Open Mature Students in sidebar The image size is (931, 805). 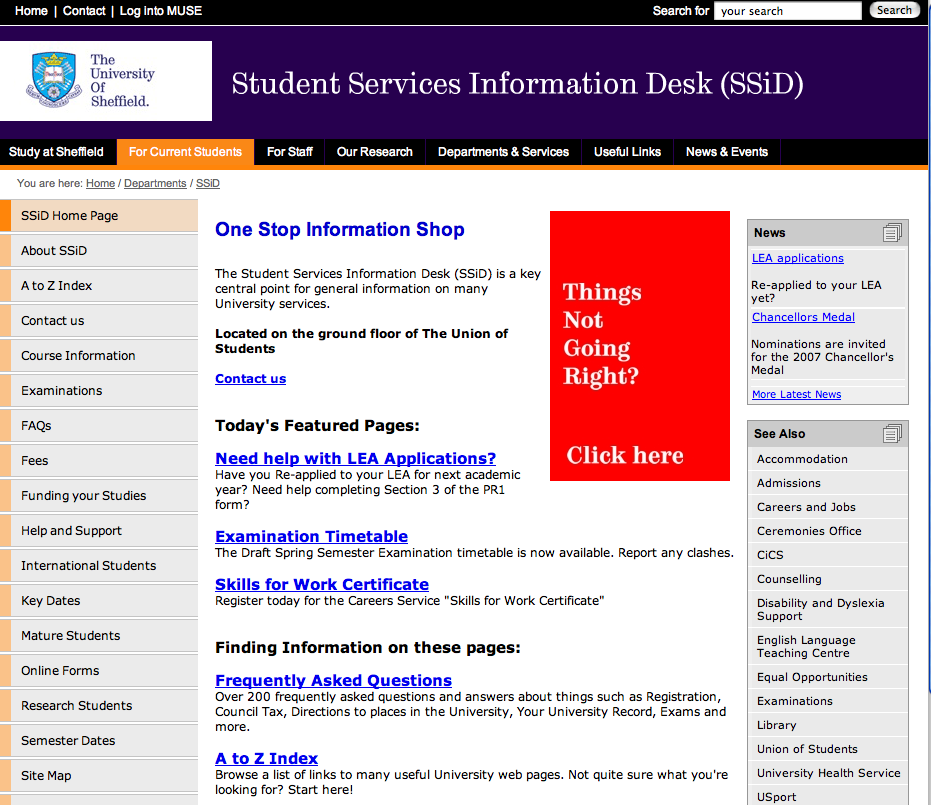pyautogui.click(x=99, y=636)
